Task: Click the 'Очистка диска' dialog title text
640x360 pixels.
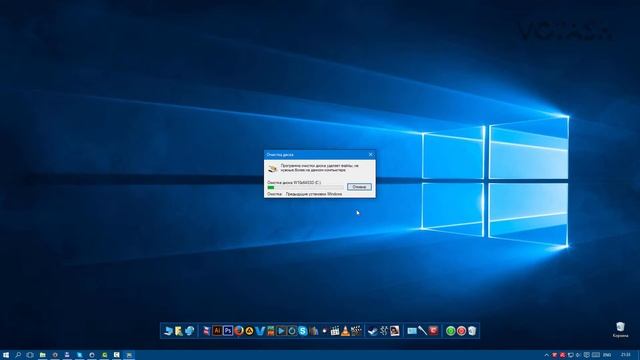Action: (x=280, y=155)
